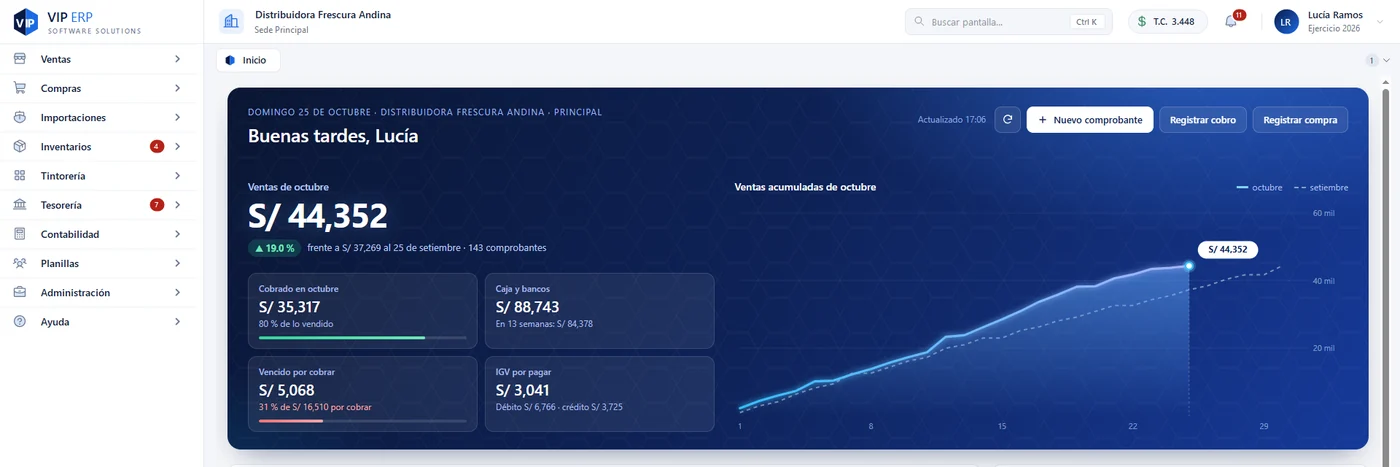Click Registrar compra button
The height and width of the screenshot is (467, 1400).
click(x=1300, y=120)
